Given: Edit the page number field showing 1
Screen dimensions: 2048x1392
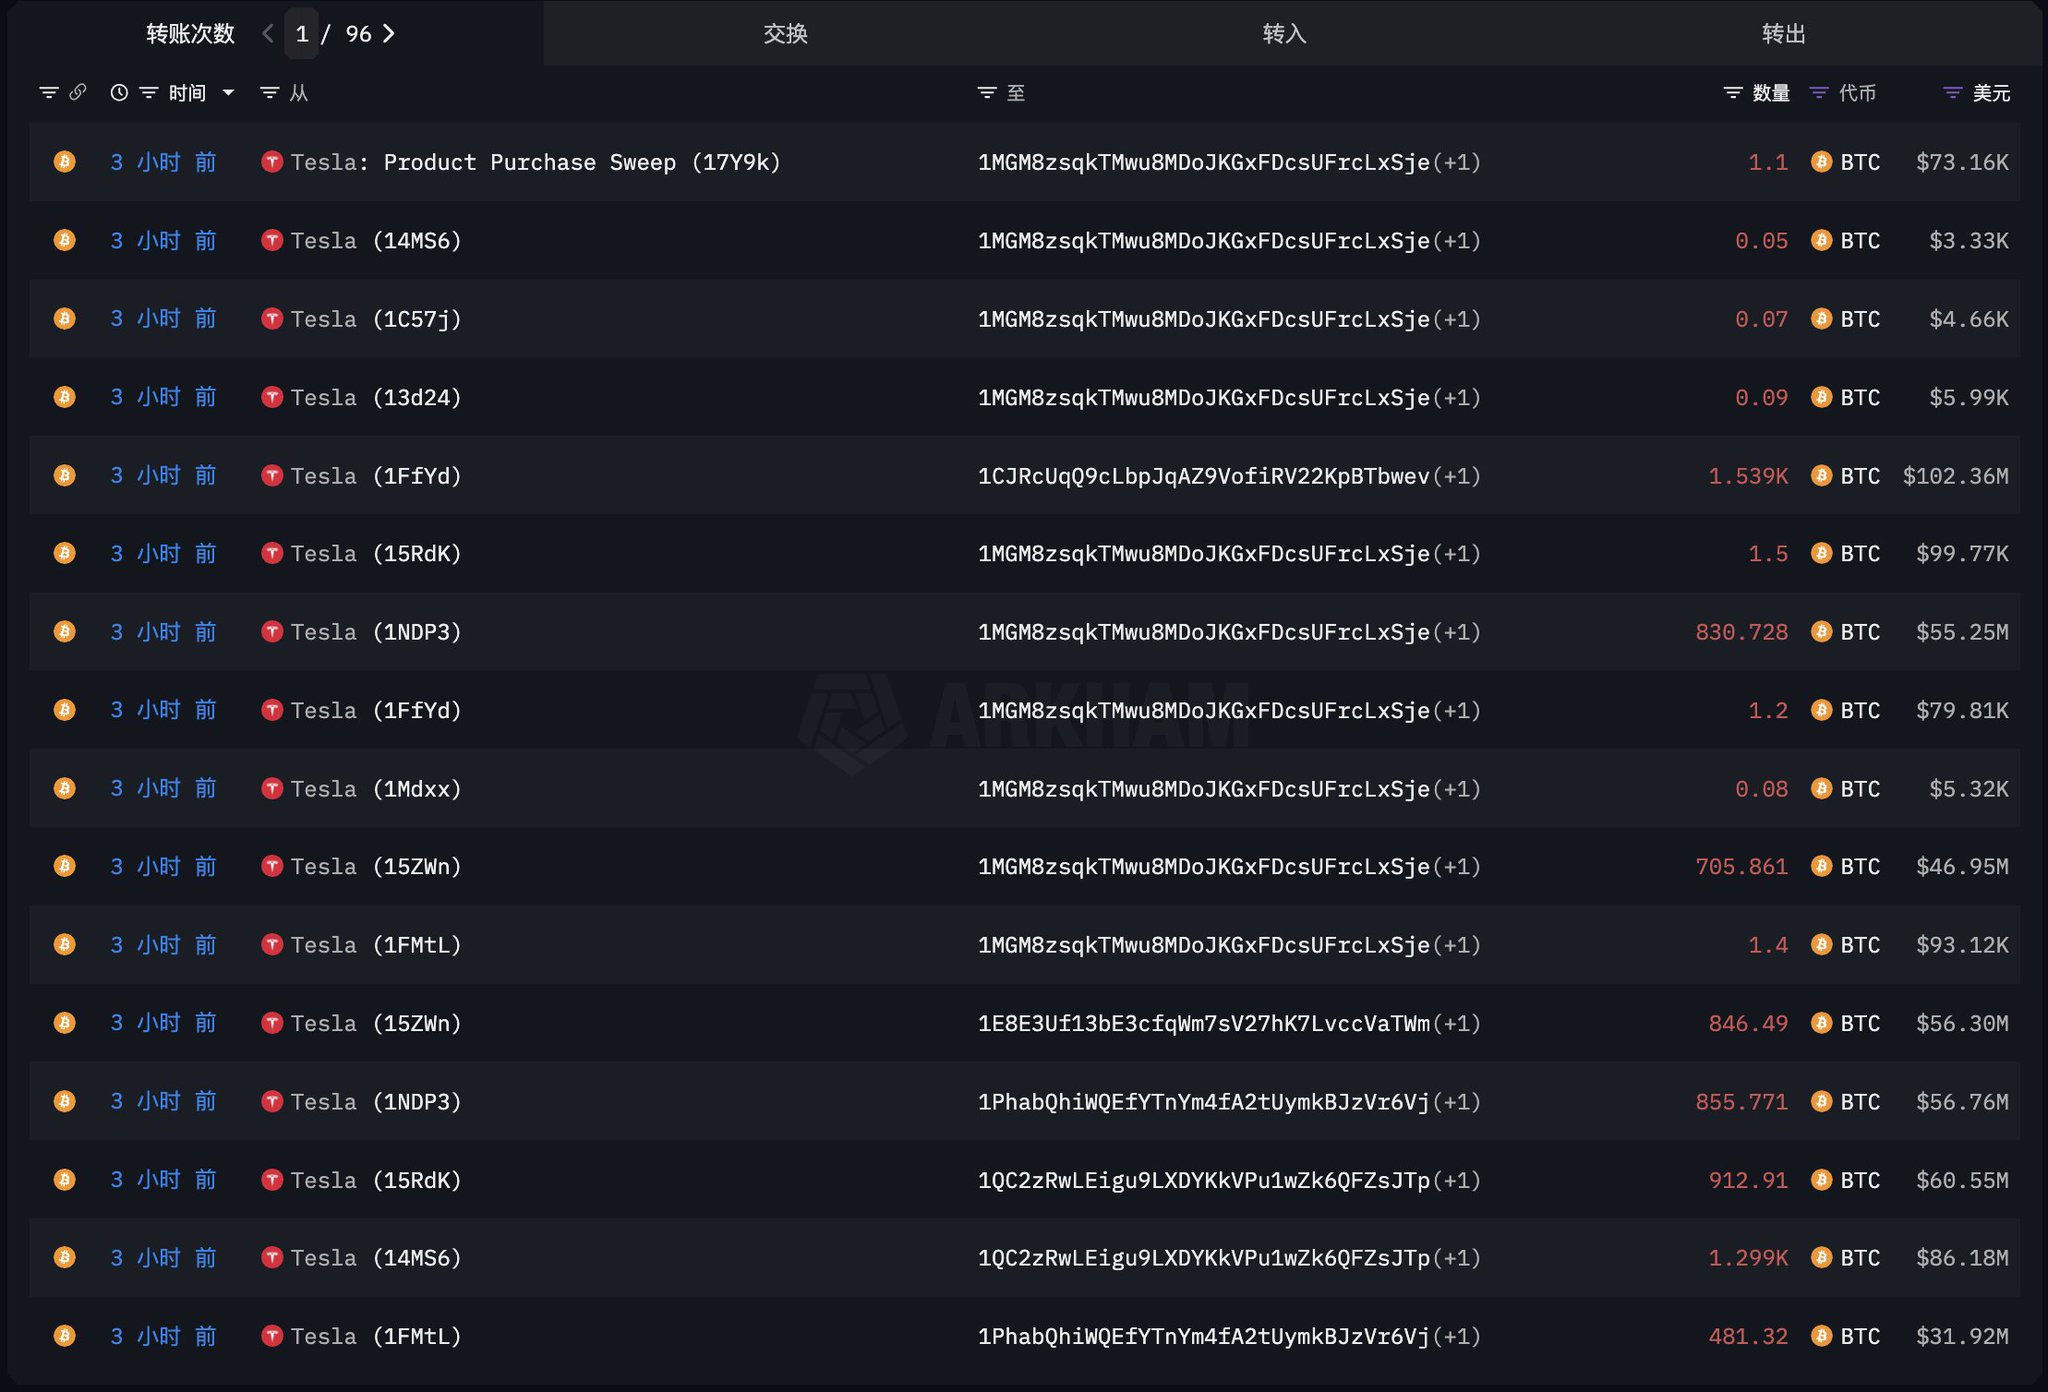Looking at the screenshot, I should 302,34.
